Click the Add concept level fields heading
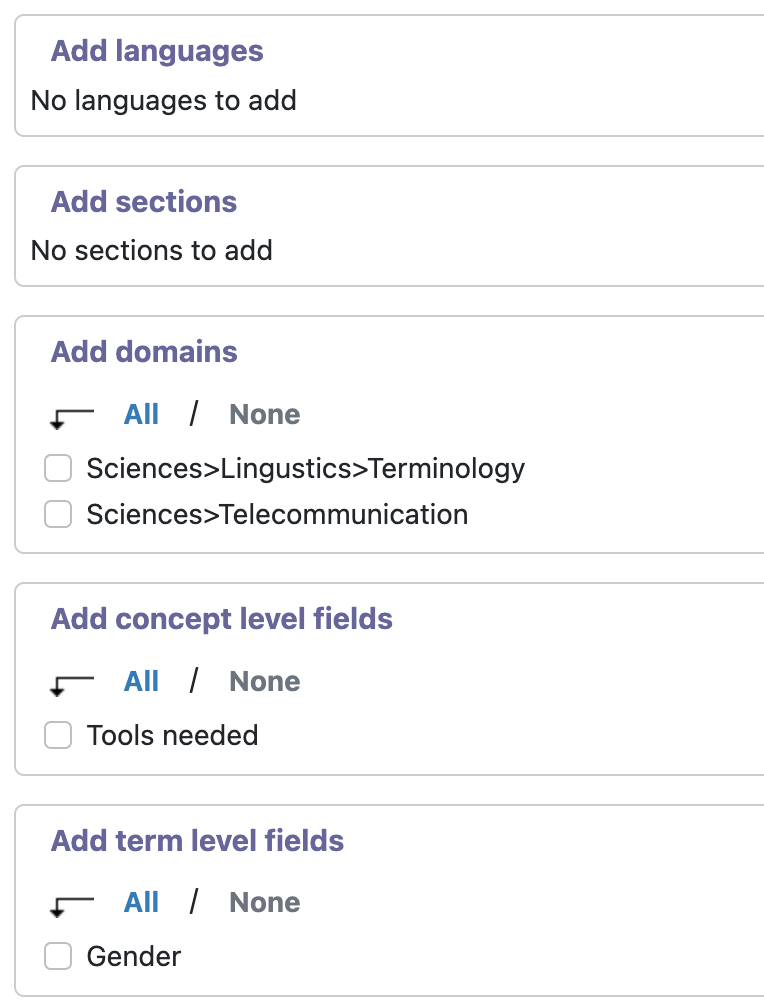The image size is (764, 1006). point(222,619)
